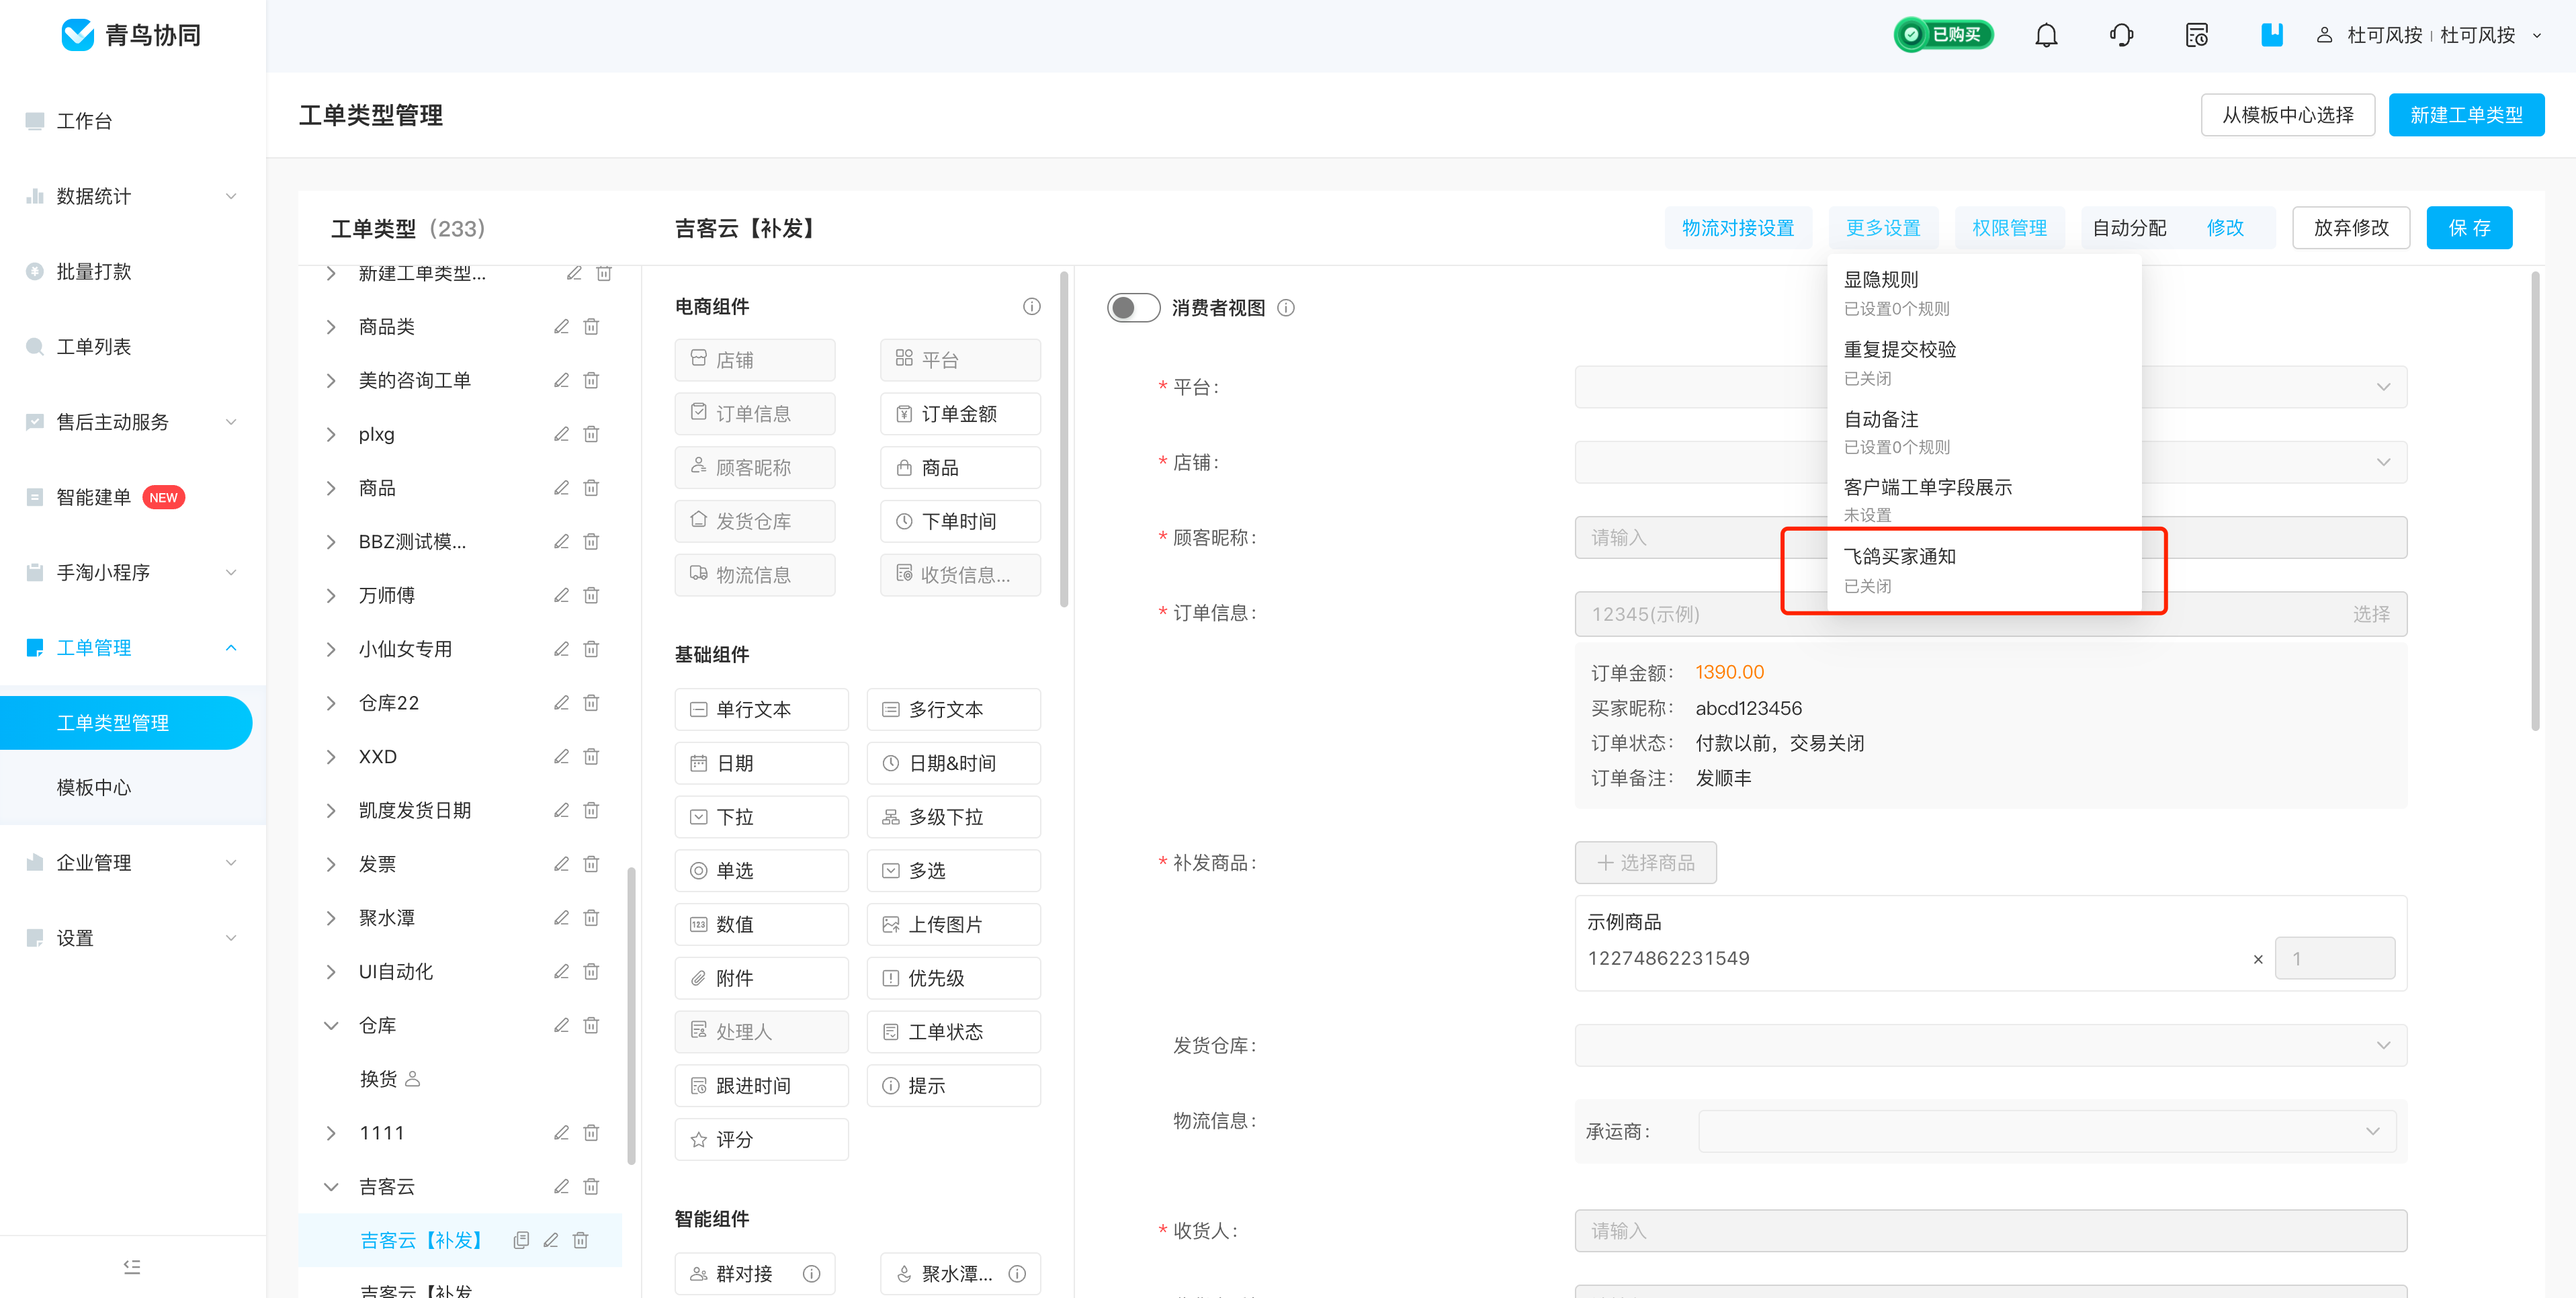Add 多级下拉 component
Screen dimensions: 2576x1298
tap(953, 817)
